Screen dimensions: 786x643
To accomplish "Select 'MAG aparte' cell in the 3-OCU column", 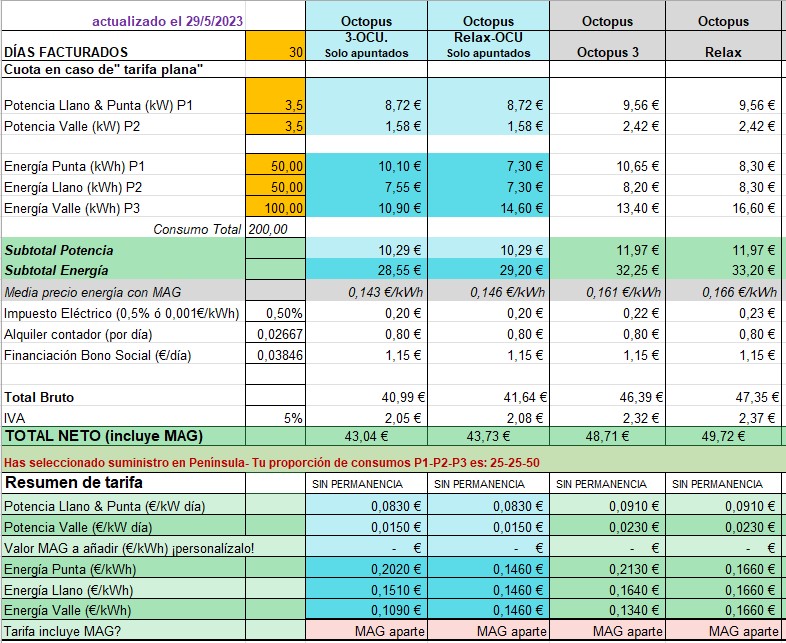I will coord(366,630).
